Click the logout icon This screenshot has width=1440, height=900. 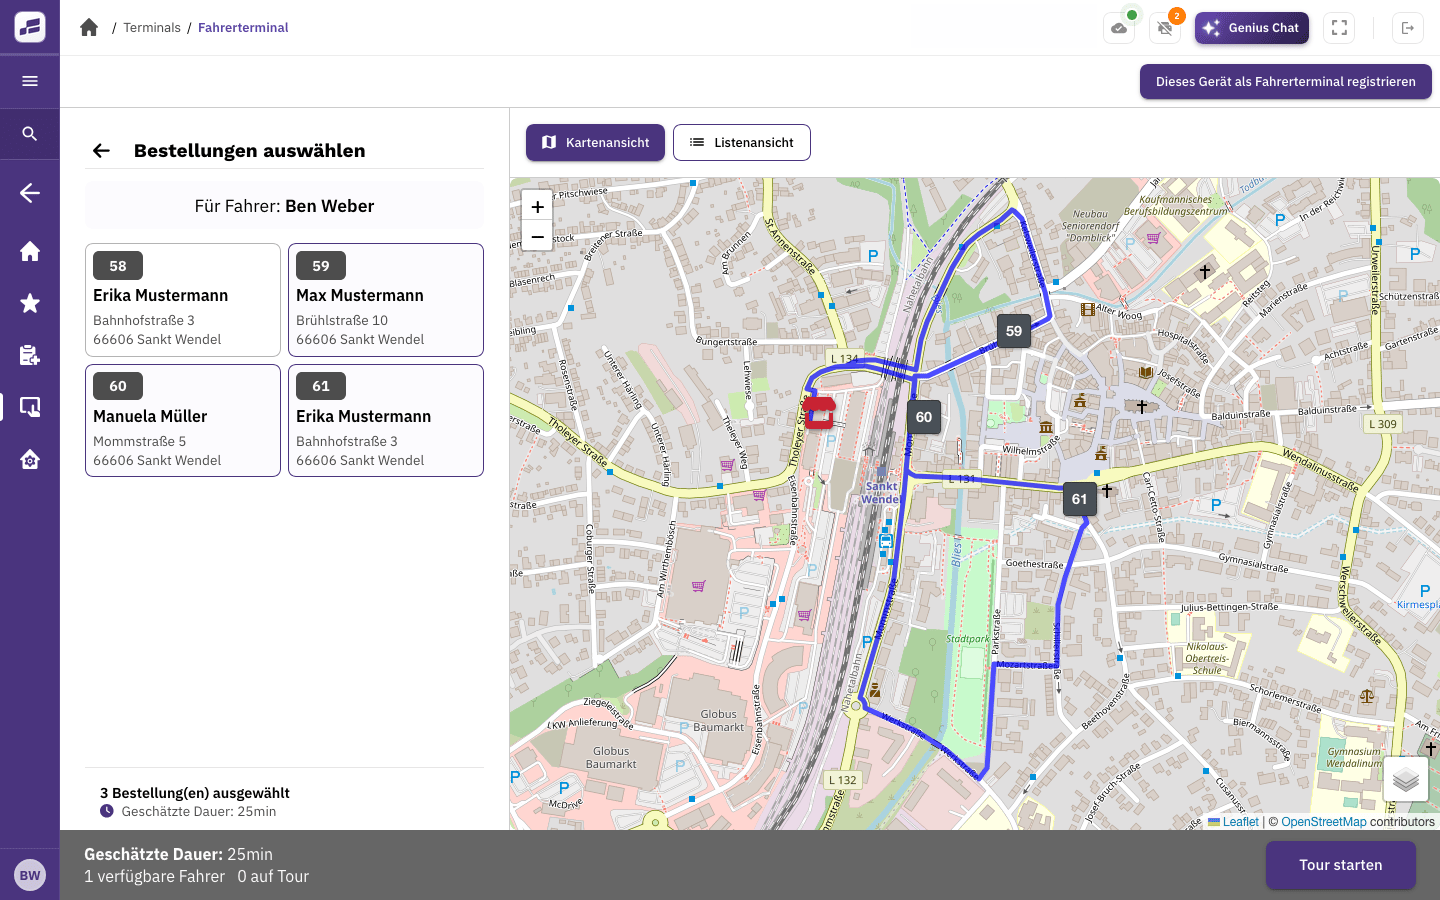(1408, 28)
